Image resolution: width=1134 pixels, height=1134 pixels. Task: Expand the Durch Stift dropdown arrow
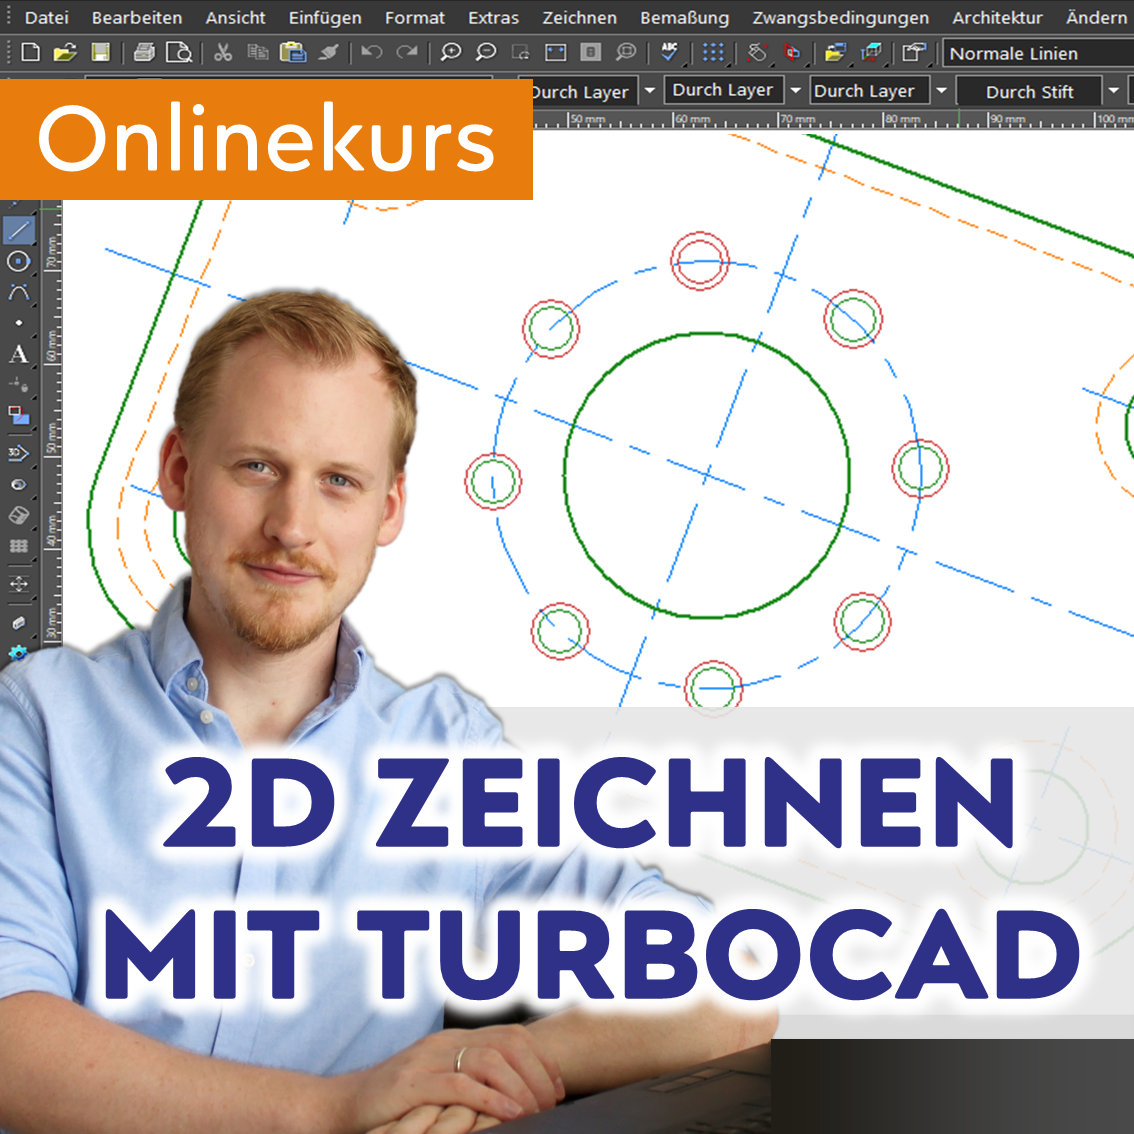click(1113, 91)
